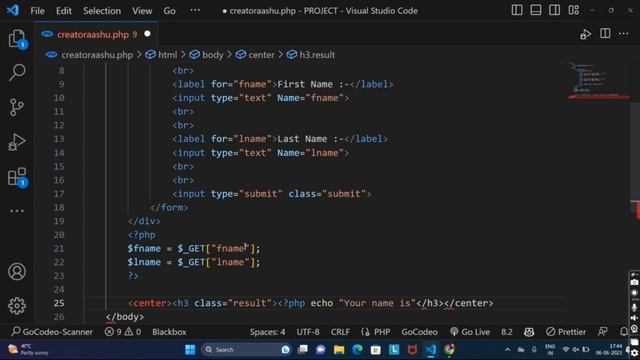Open editor More Actions menu
The image size is (640, 360).
[624, 34]
